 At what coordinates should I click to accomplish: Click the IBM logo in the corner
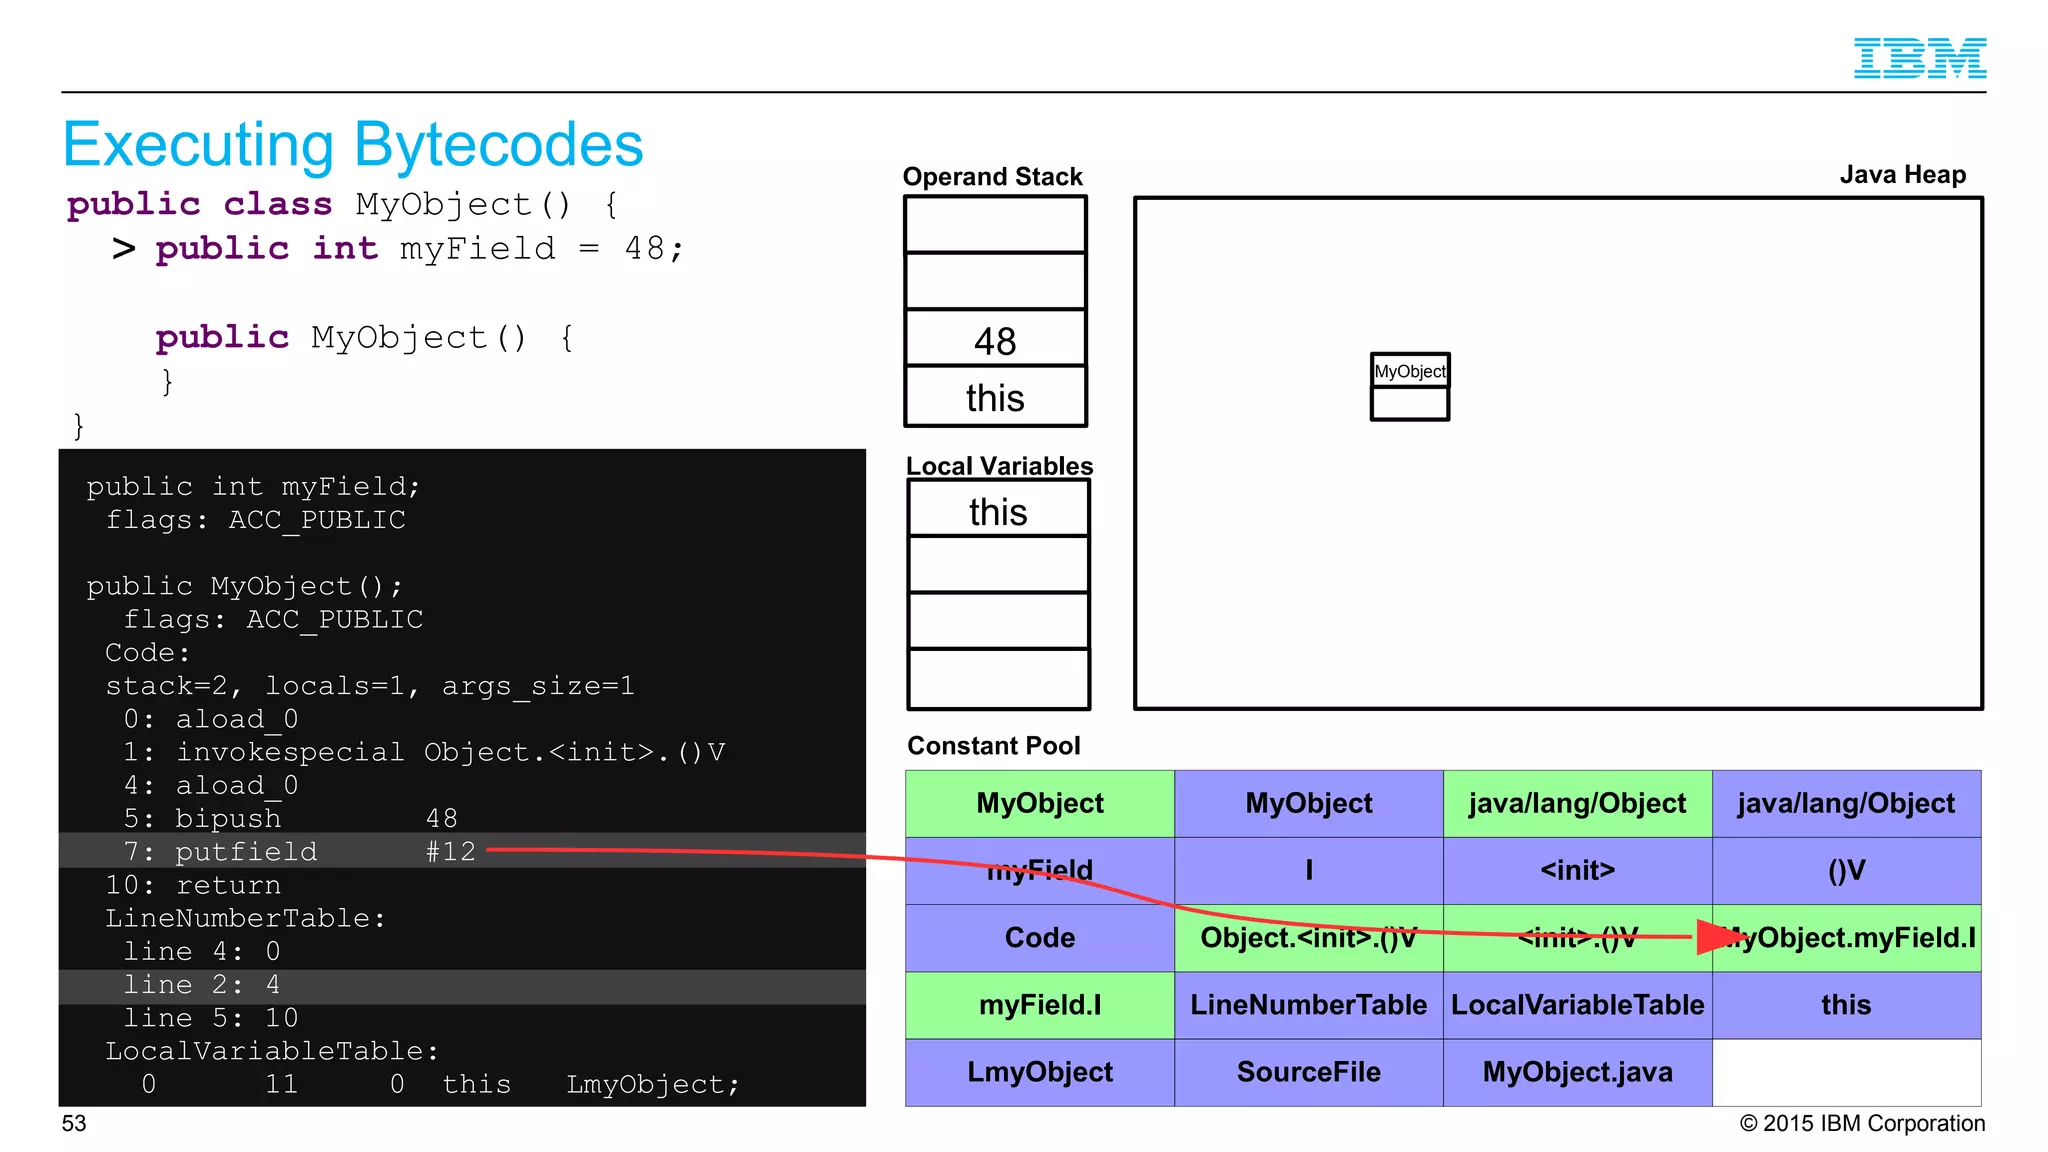coord(1919,58)
